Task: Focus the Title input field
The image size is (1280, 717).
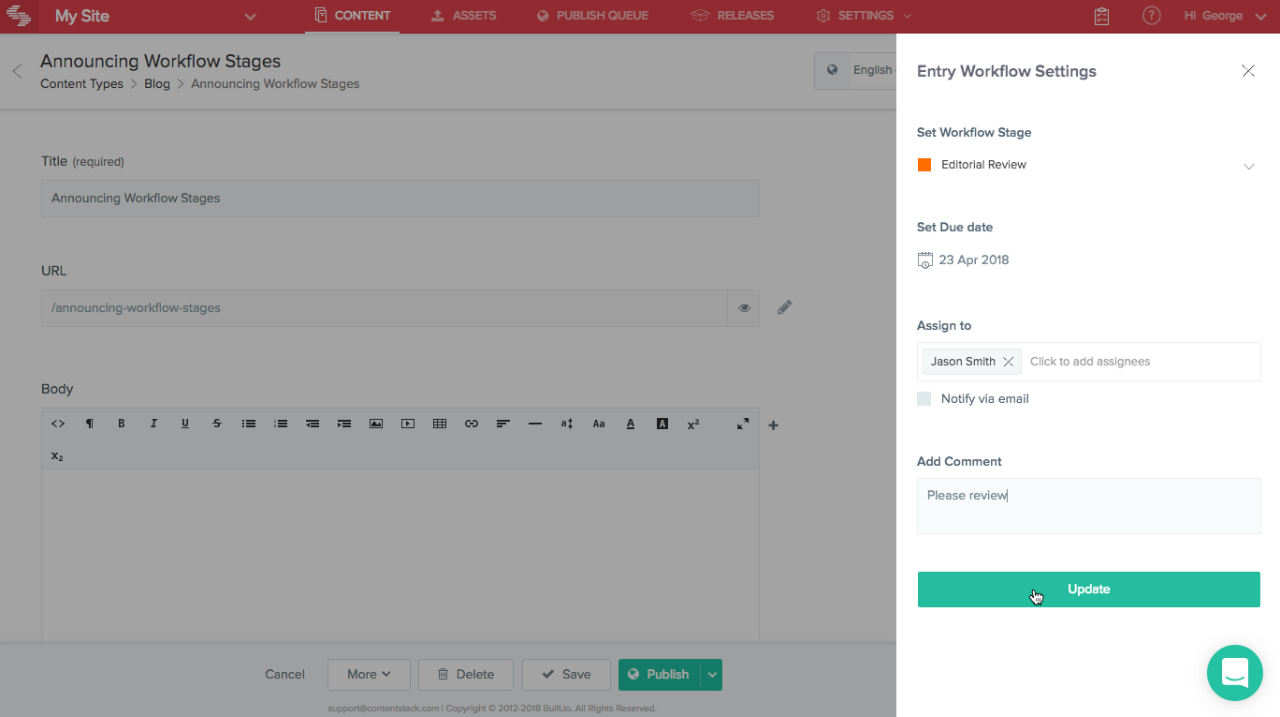Action: (400, 198)
